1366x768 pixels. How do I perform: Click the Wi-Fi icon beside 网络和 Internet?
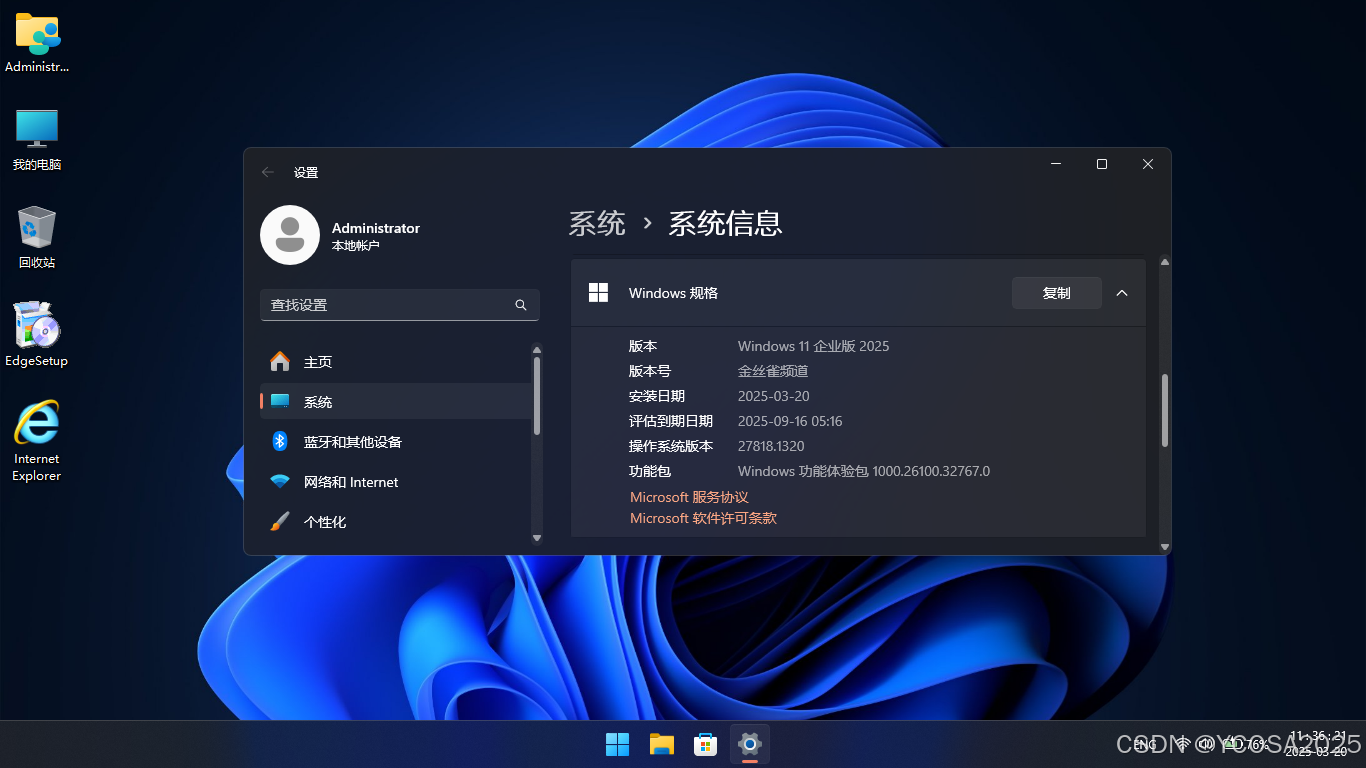(280, 481)
